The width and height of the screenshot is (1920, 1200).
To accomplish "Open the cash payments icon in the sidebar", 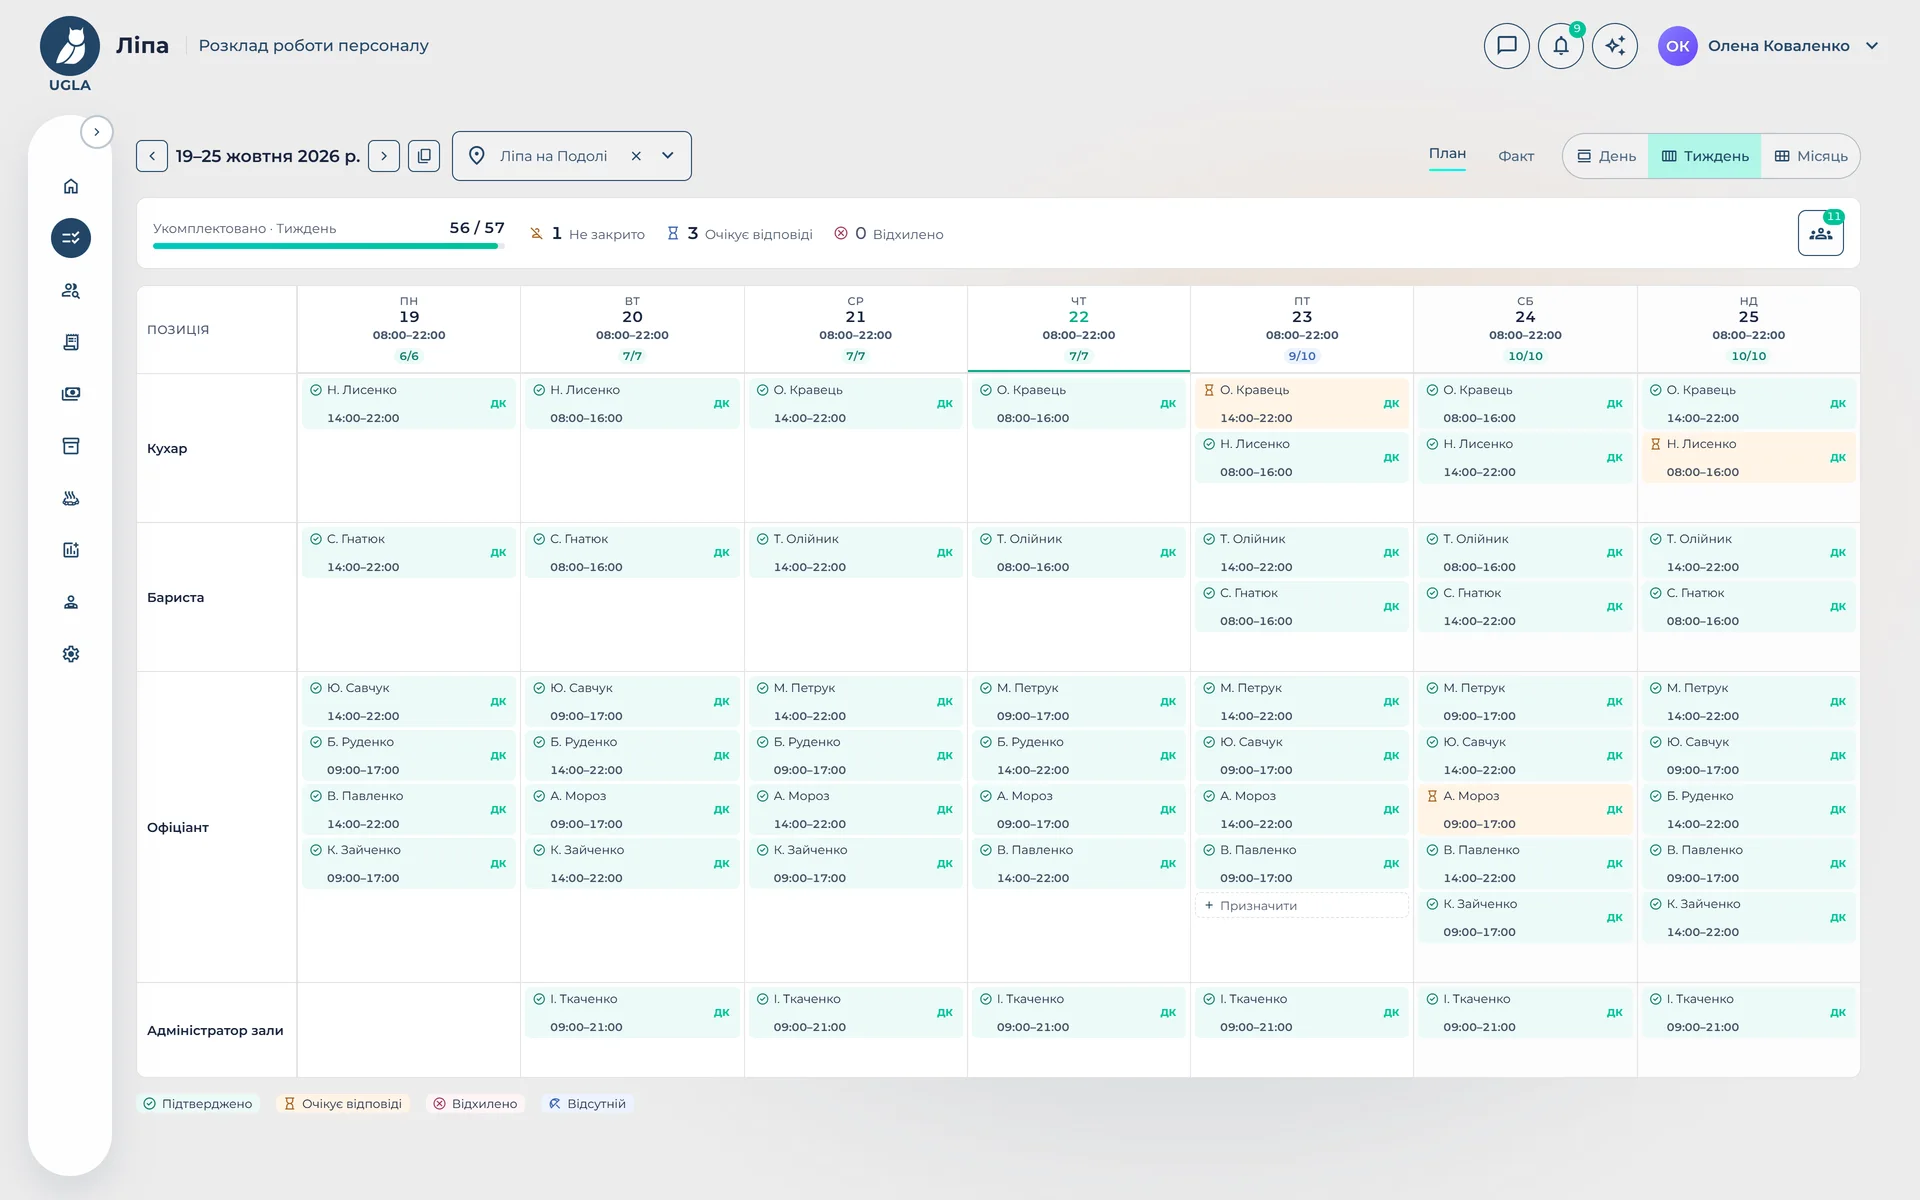I will click(71, 394).
